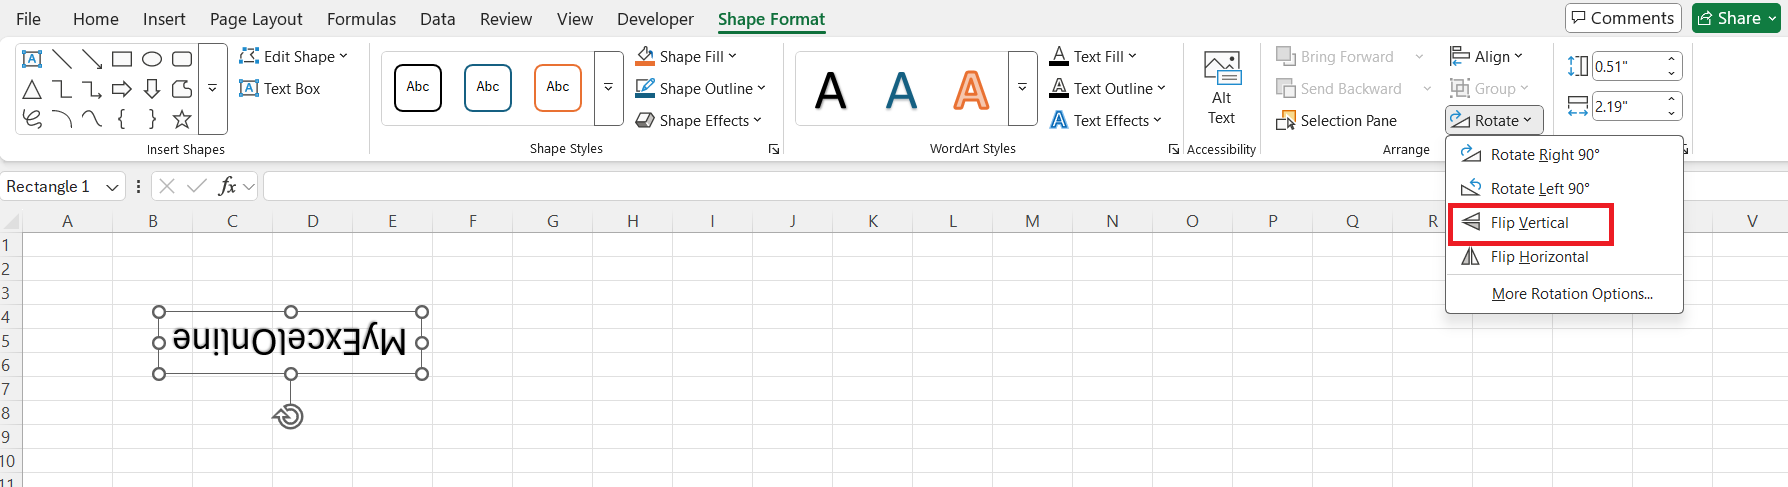
Task: Open the WordArt Styles dialog launcher
Action: (x=1174, y=149)
